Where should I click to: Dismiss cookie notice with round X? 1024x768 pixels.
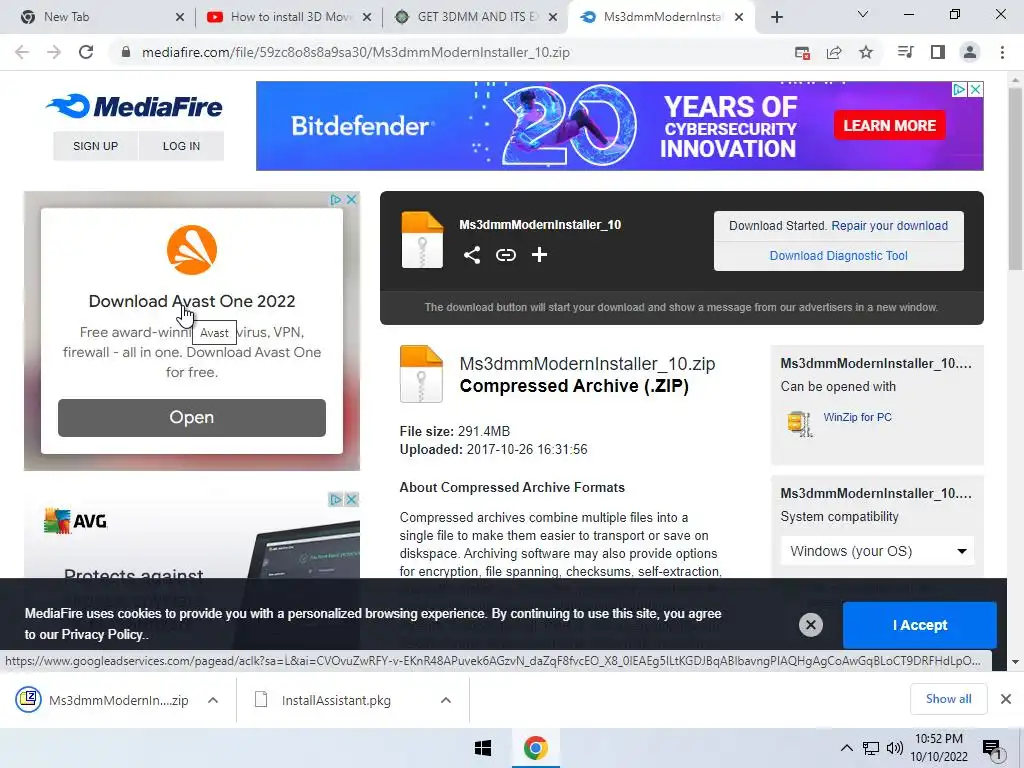click(x=810, y=625)
